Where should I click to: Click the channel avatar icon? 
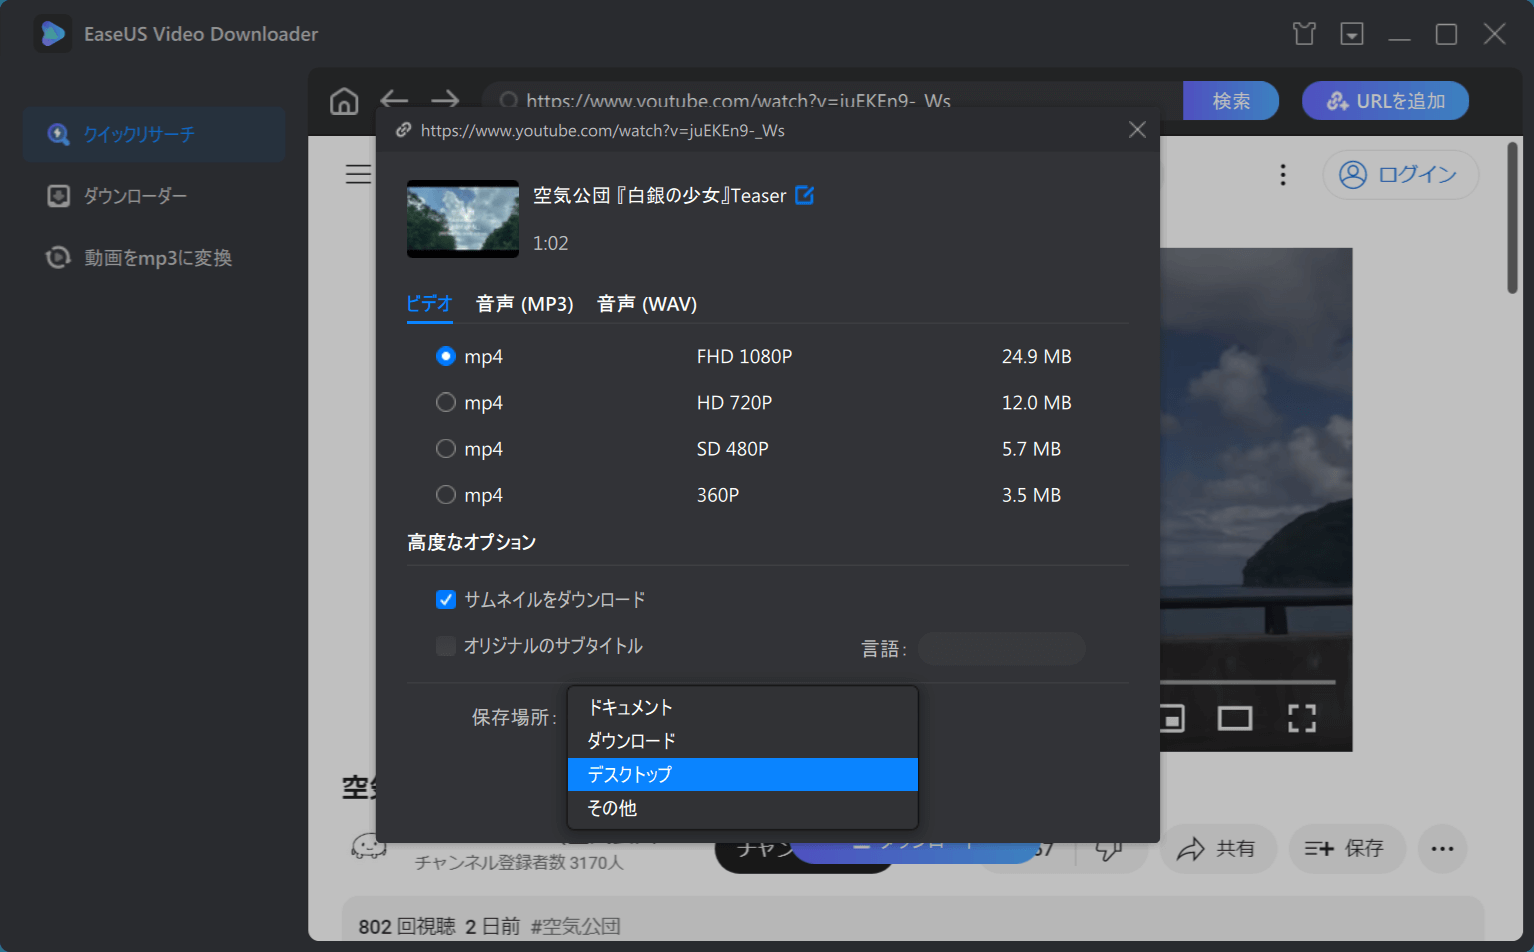point(369,848)
